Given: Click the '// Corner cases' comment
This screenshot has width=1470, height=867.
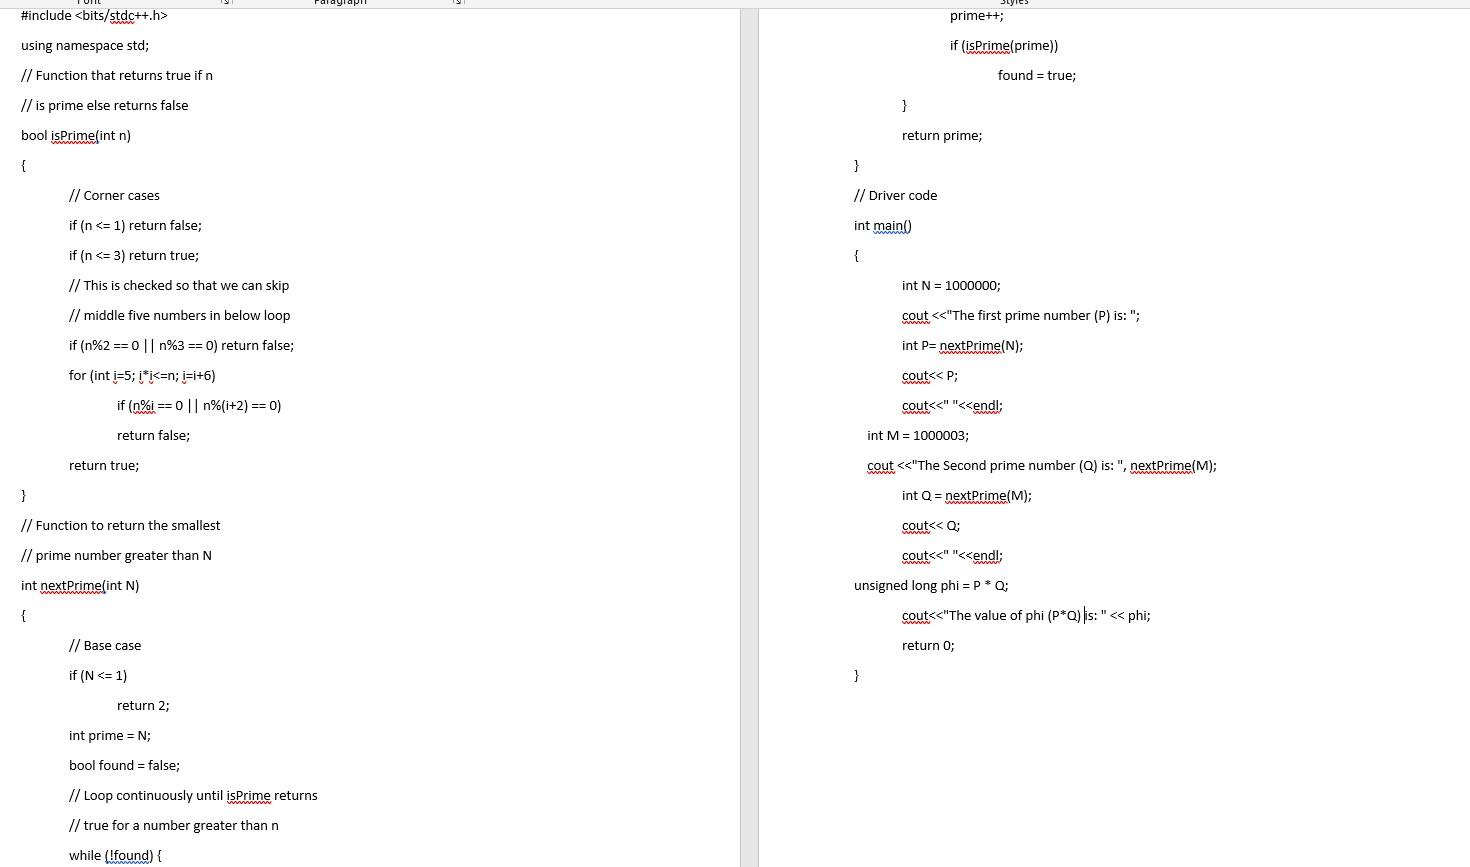Looking at the screenshot, I should pos(114,195).
